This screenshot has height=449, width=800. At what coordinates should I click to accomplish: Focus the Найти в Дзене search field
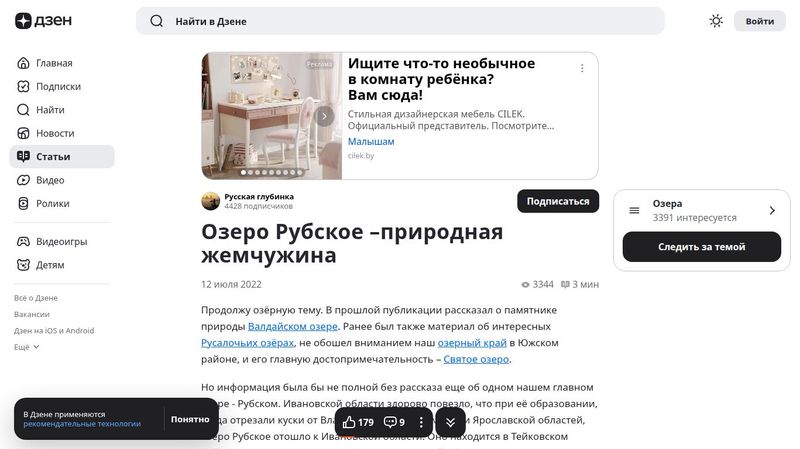tap(400, 21)
